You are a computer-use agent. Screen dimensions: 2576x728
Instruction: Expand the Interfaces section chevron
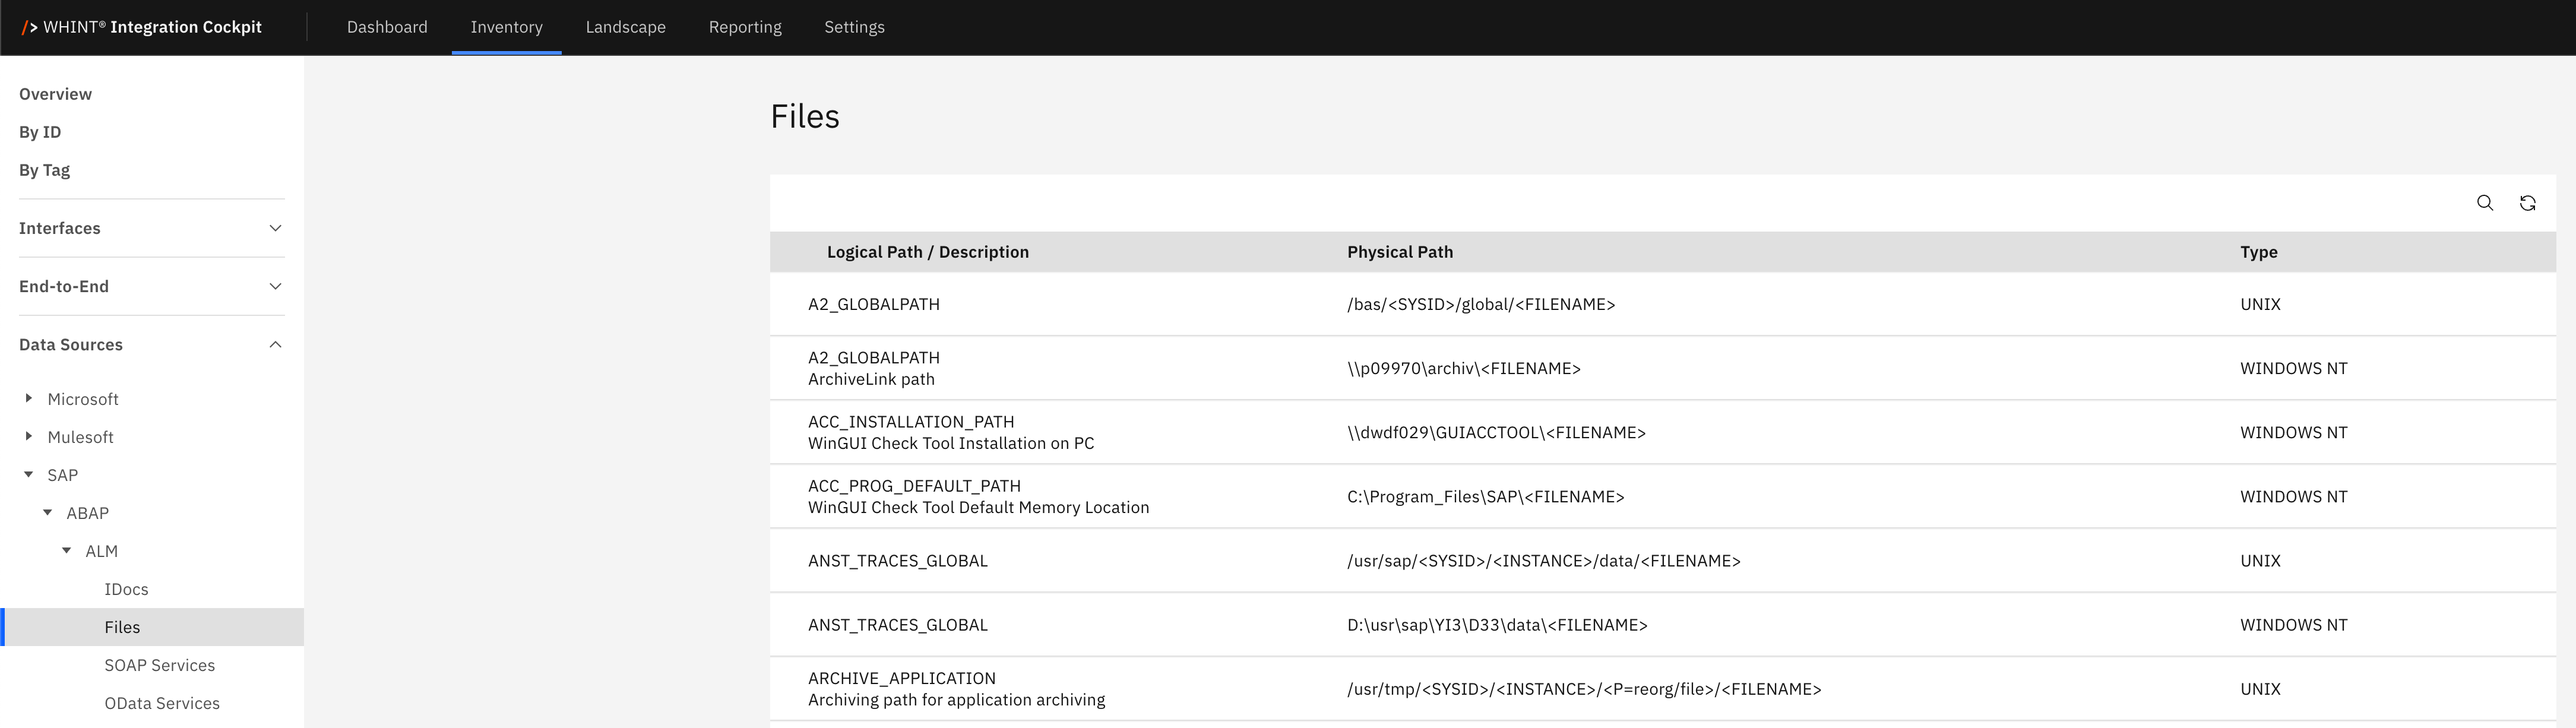[x=275, y=228]
